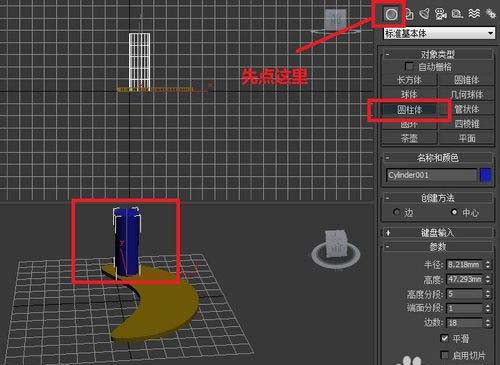Image resolution: width=500 pixels, height=365 pixels.
Task: Open the 标准基本体 dropdown list
Action: pos(439,33)
